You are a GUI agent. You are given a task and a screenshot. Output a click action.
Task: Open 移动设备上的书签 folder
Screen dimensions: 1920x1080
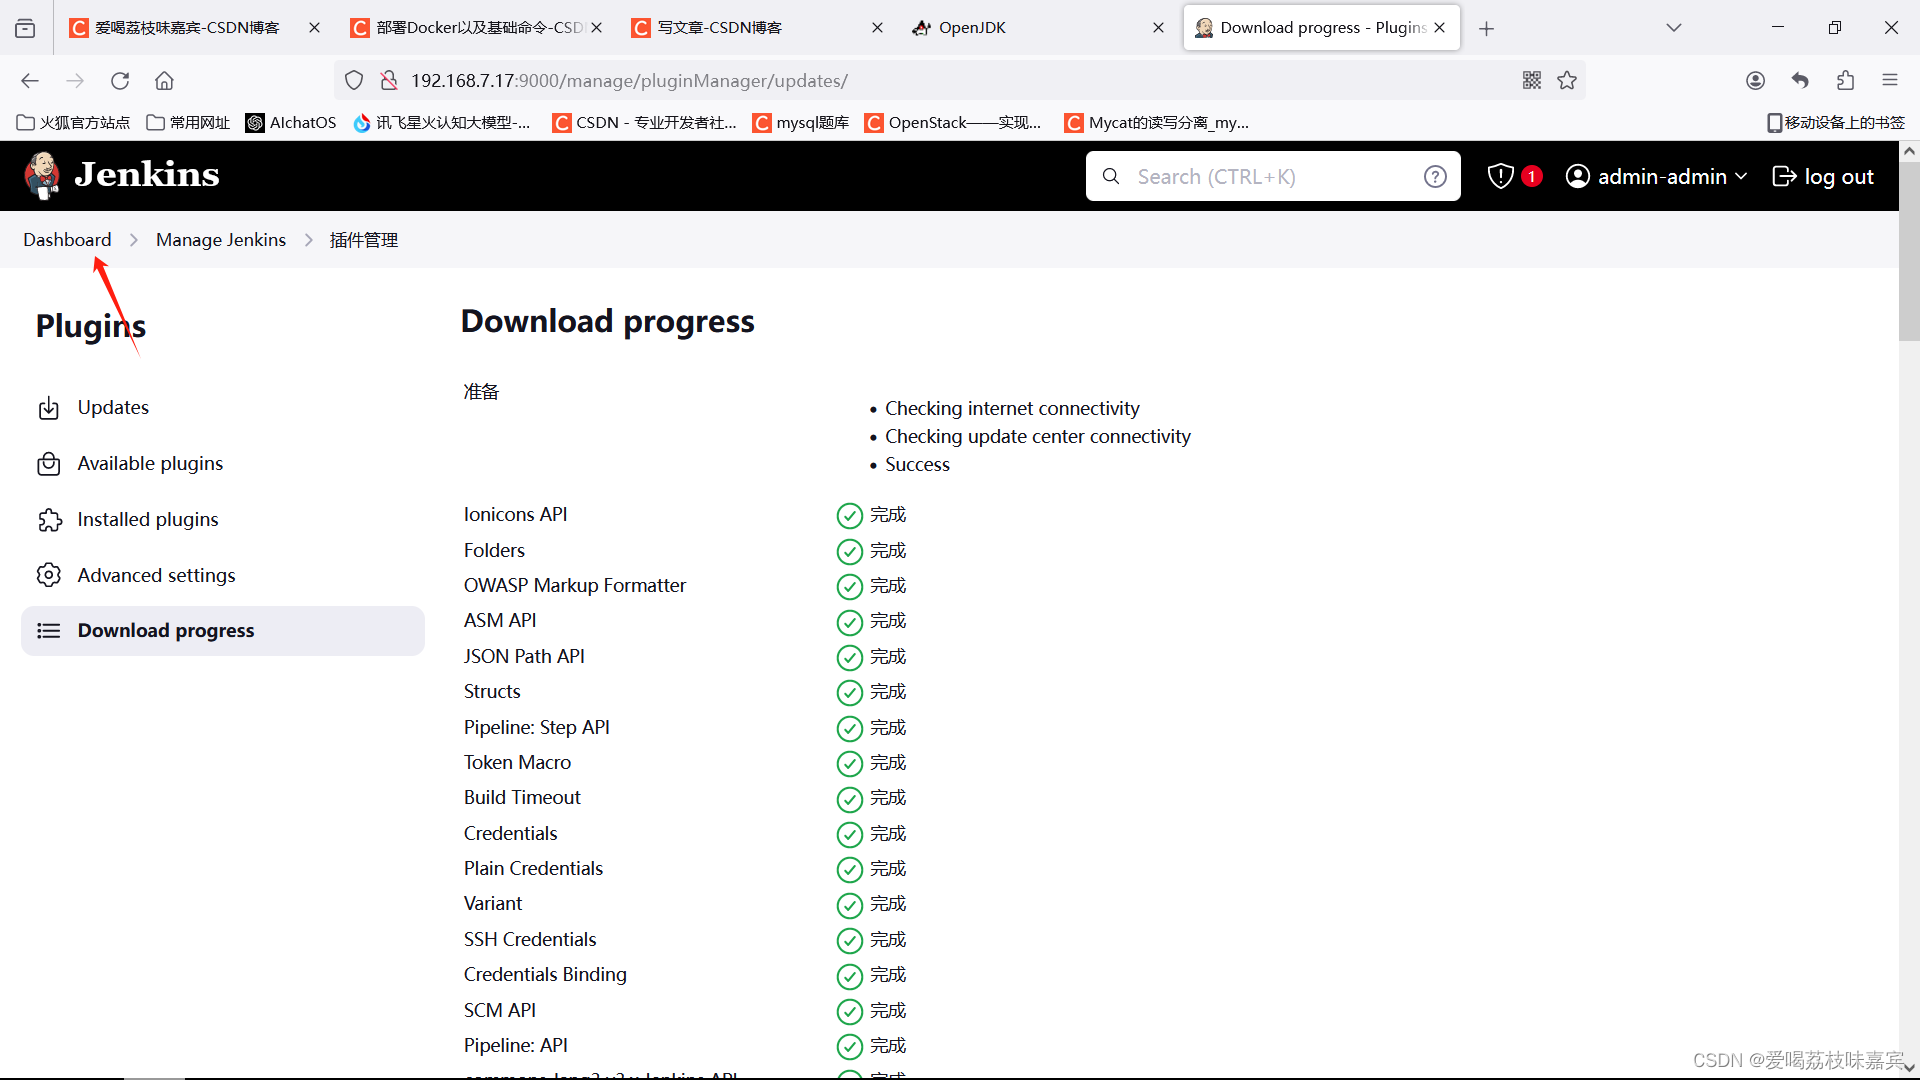[1835, 123]
